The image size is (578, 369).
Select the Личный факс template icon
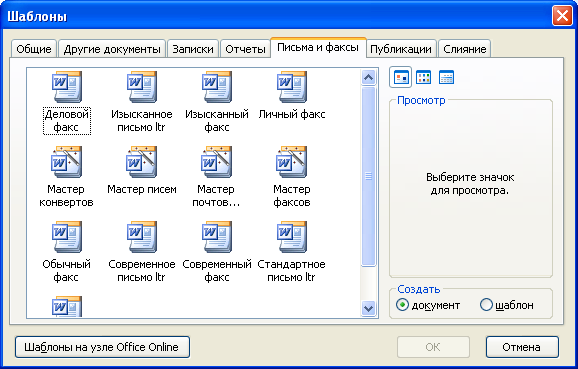[292, 87]
